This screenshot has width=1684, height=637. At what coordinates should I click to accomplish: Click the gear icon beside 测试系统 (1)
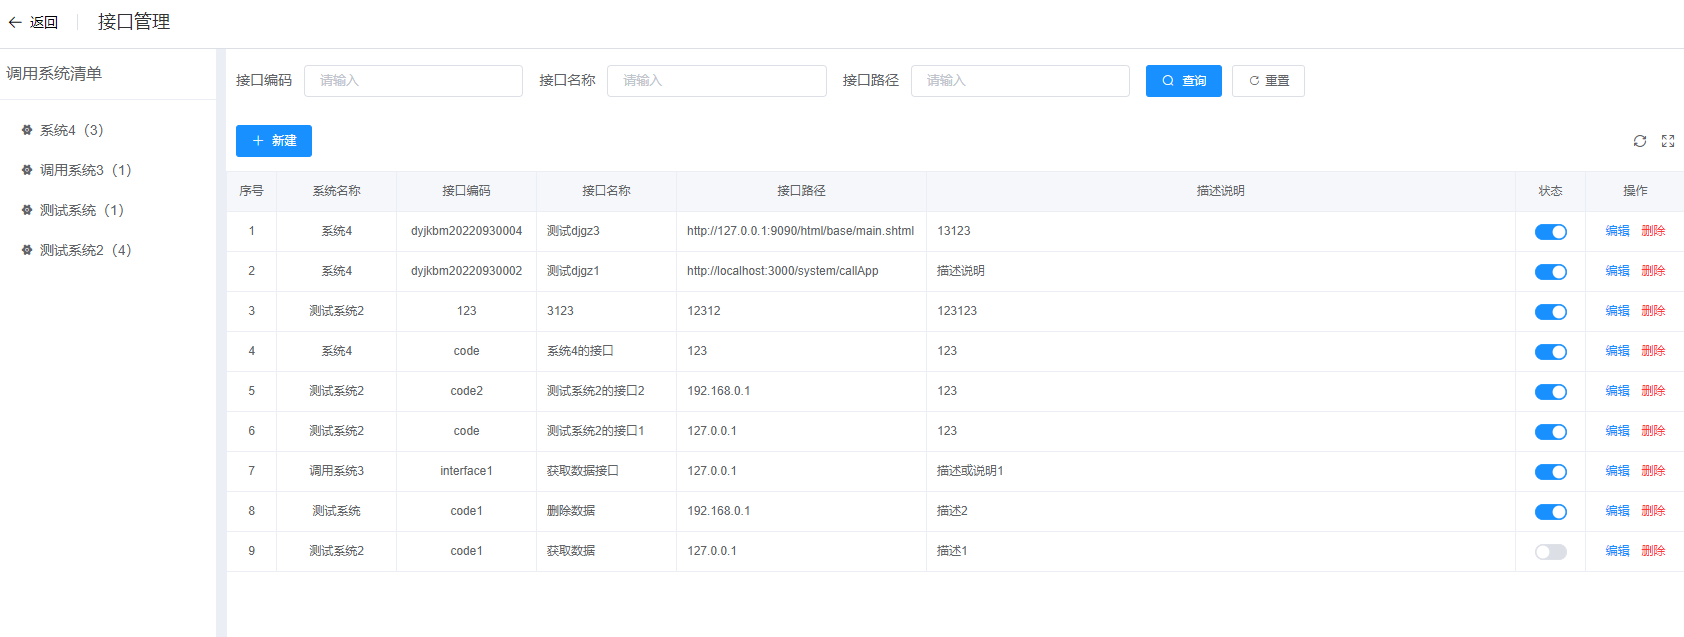coord(27,210)
